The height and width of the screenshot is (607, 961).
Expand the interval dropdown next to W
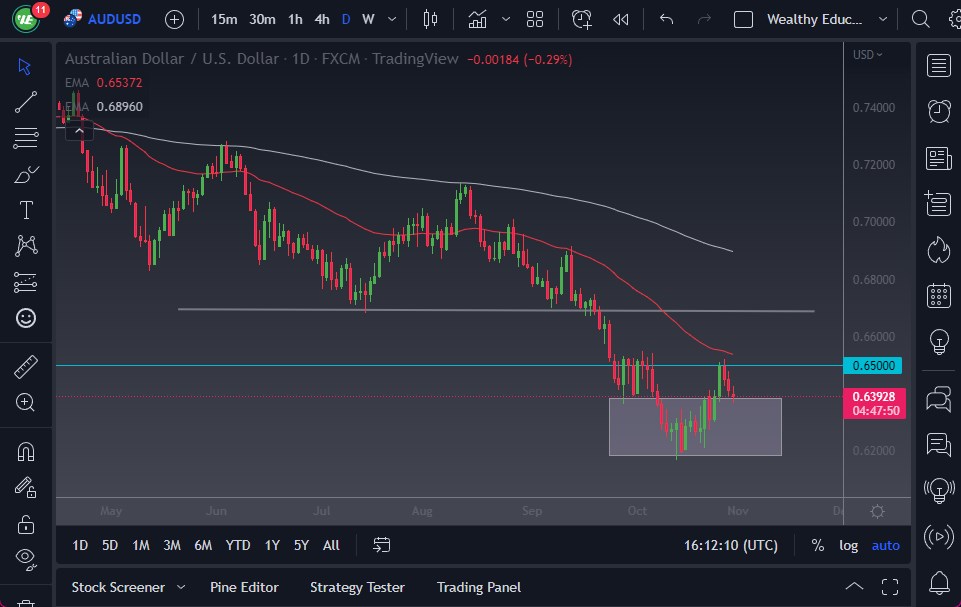click(x=391, y=18)
